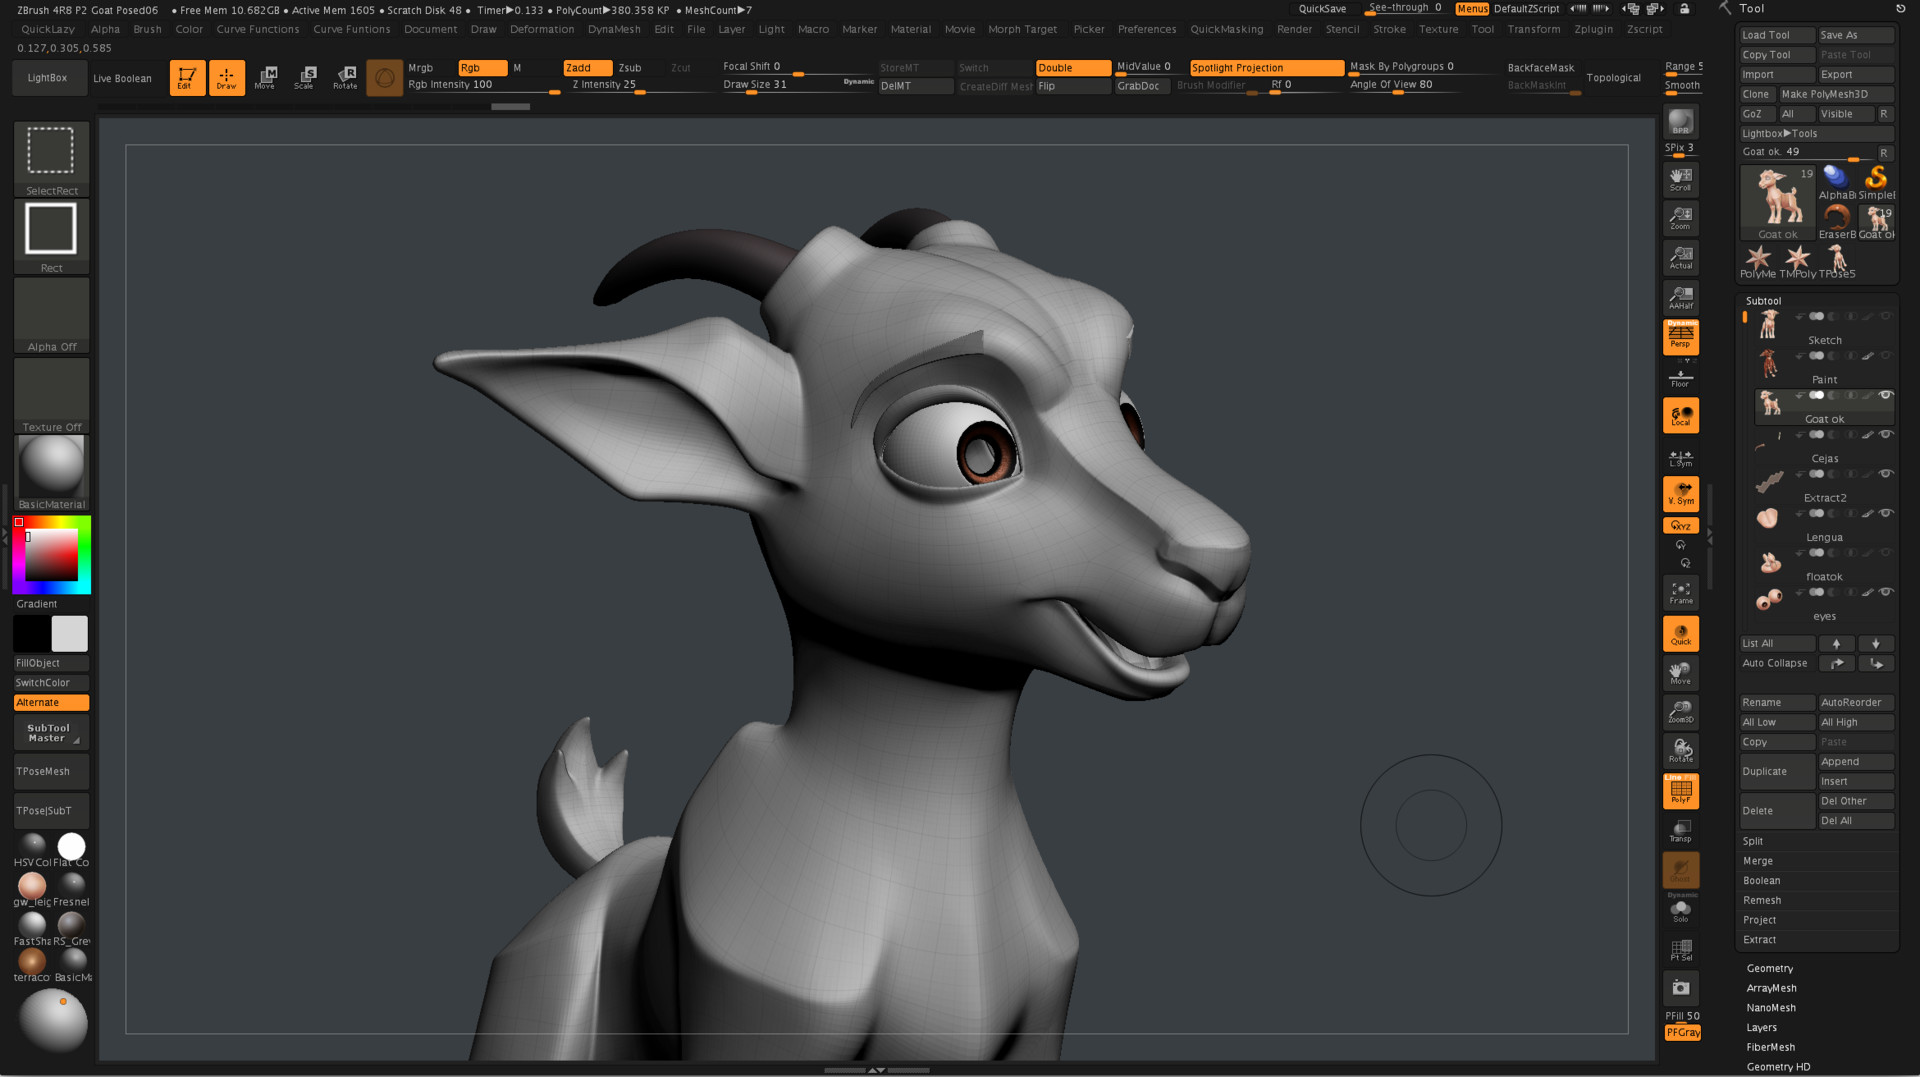Image resolution: width=1920 pixels, height=1077 pixels.
Task: Expand the Geometry section in the Tool palette
Action: coord(1769,968)
